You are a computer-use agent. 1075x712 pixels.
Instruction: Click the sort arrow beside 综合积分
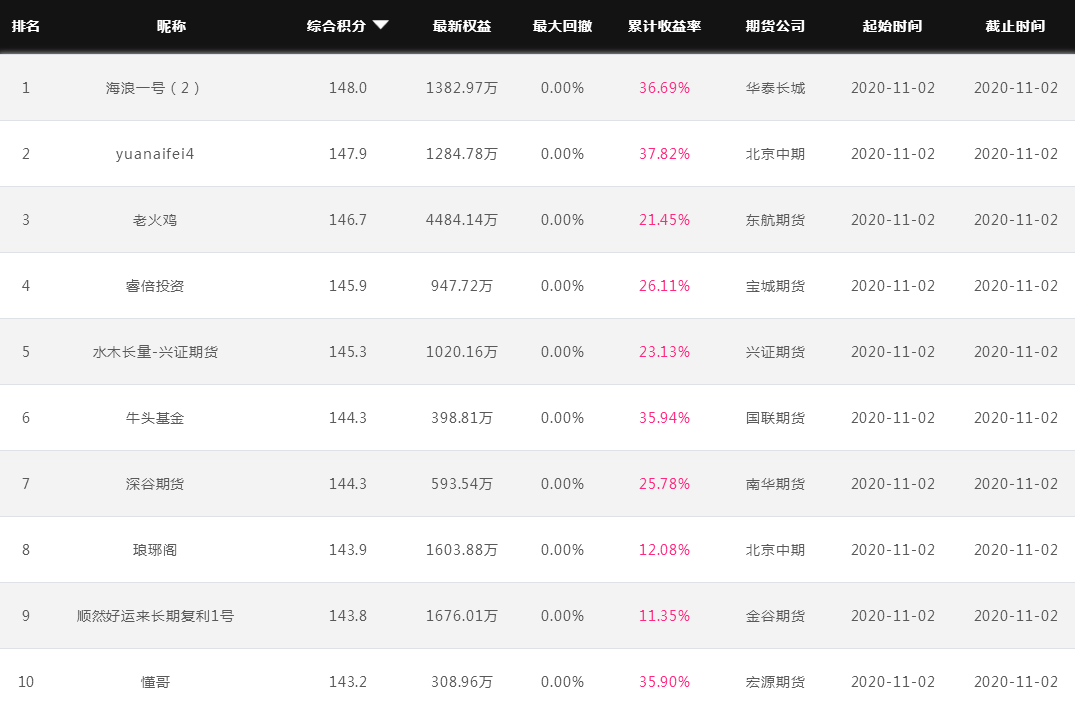pyautogui.click(x=380, y=25)
